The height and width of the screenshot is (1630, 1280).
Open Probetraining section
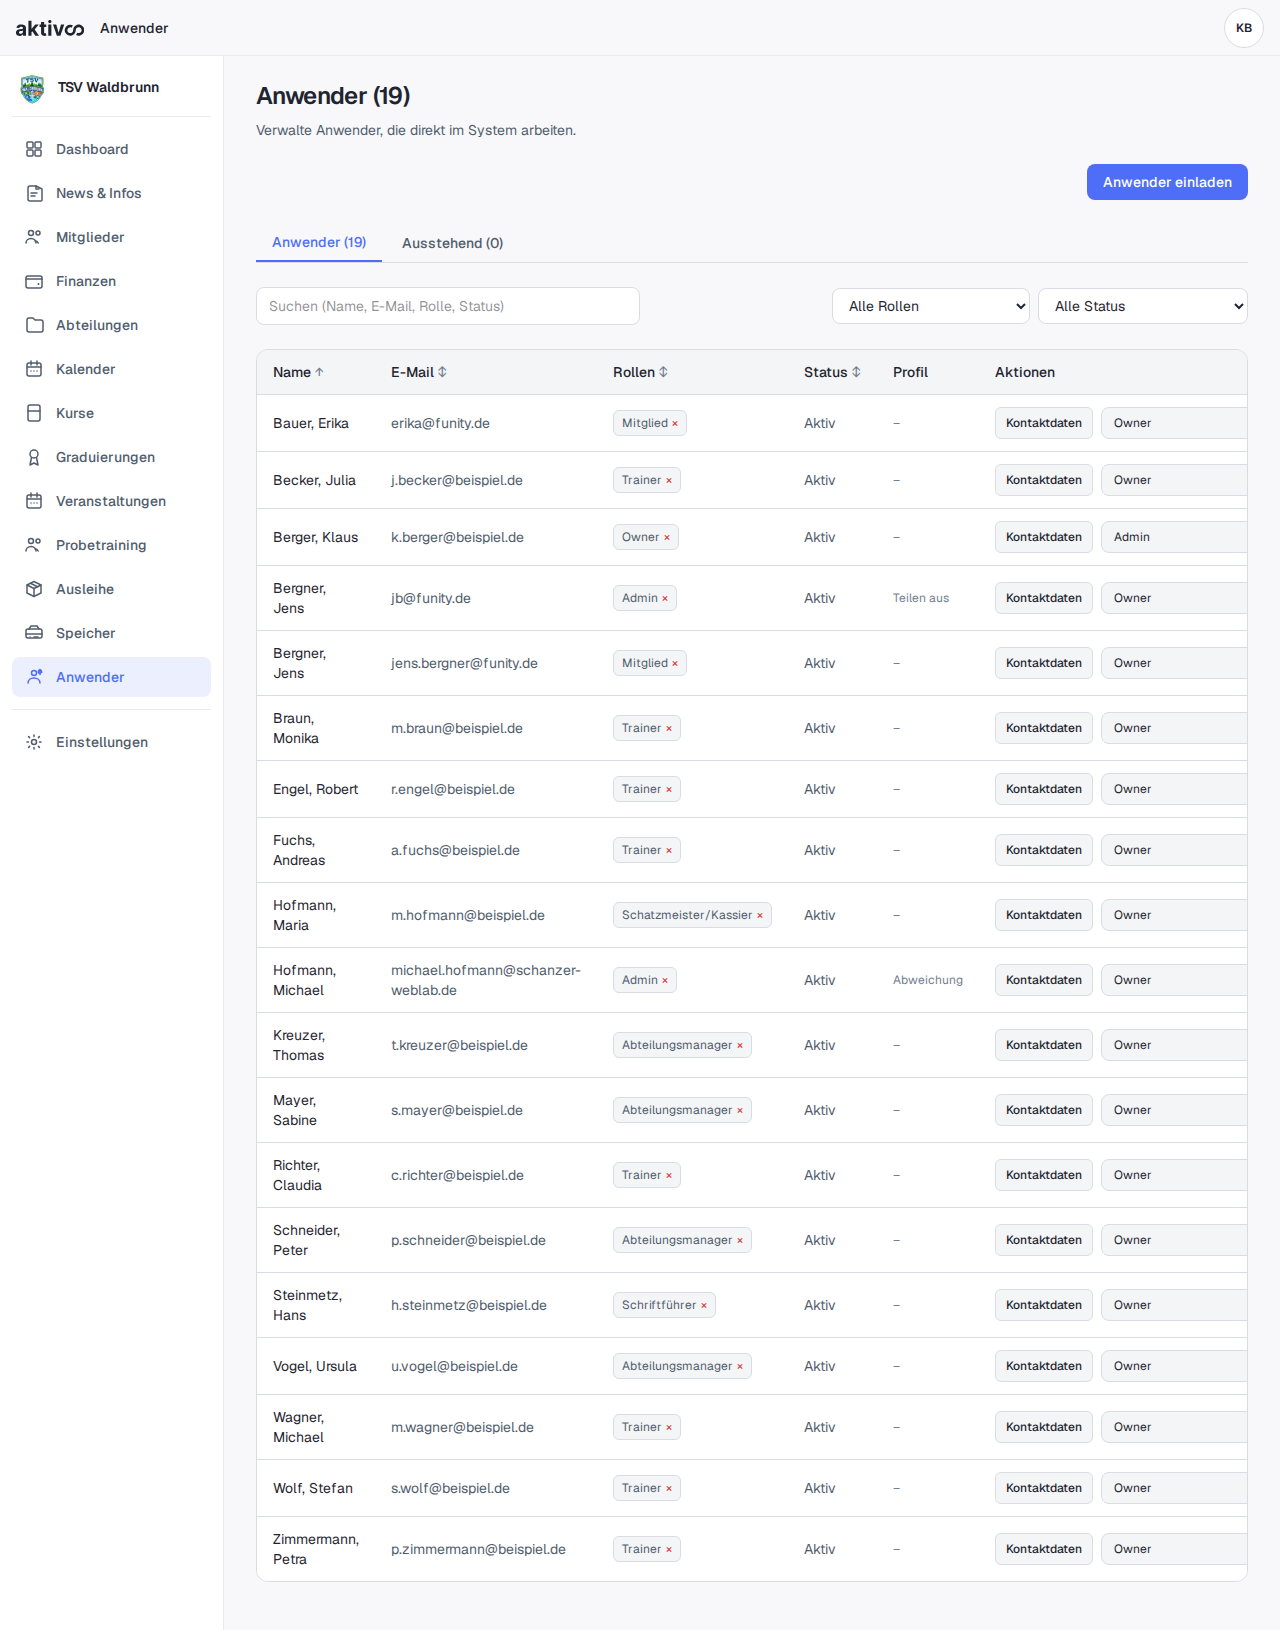111,545
